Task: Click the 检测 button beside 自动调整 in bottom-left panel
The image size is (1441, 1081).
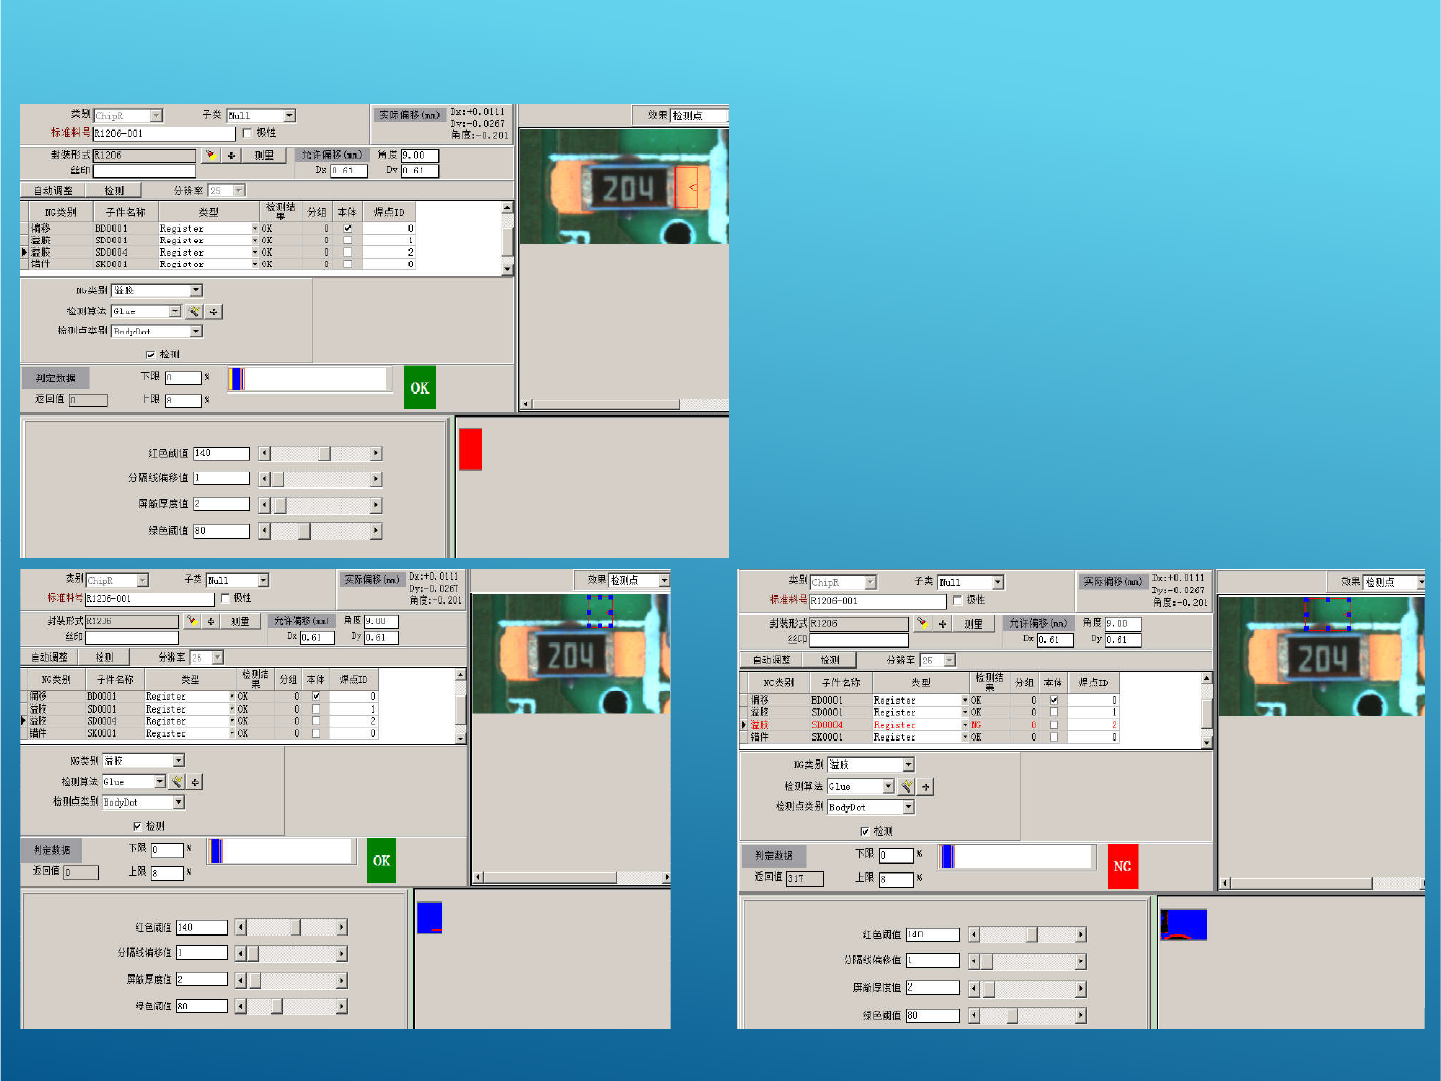Action: 104,657
